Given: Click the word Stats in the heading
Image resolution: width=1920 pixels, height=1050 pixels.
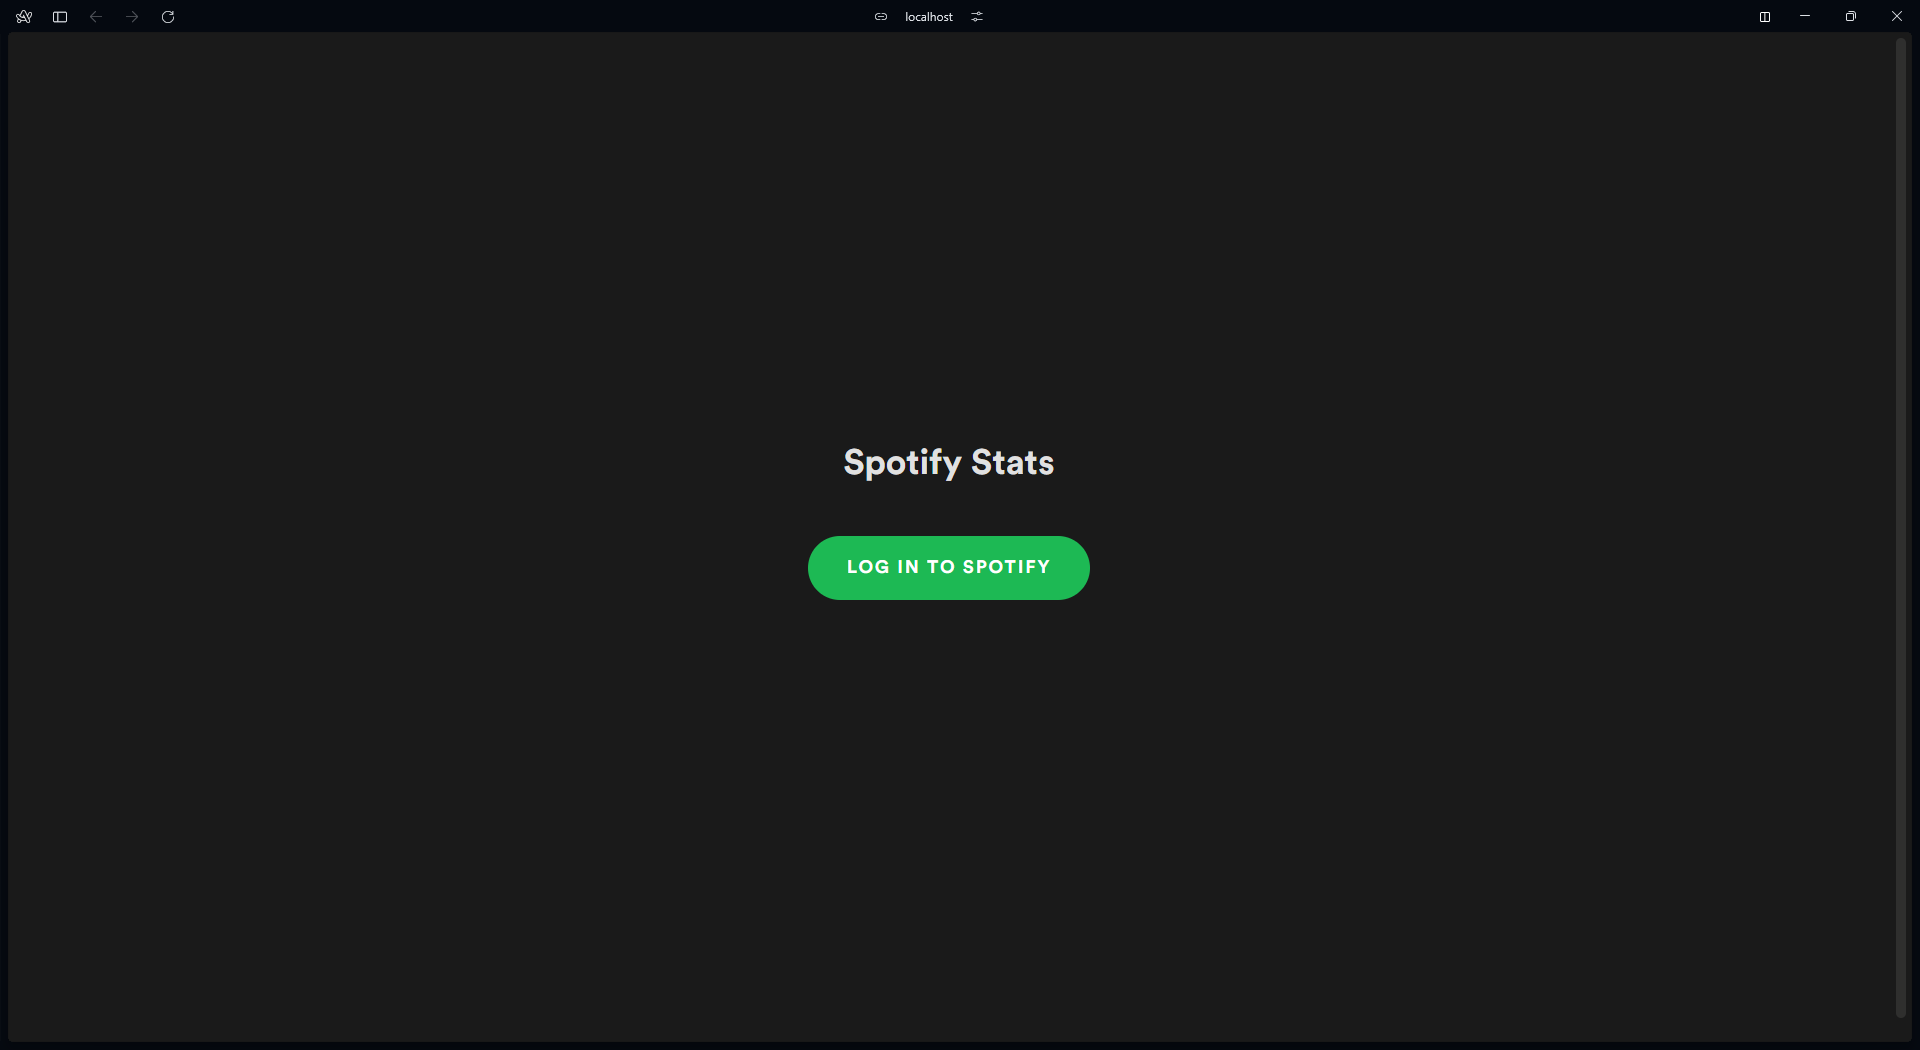Looking at the screenshot, I should tap(1012, 463).
